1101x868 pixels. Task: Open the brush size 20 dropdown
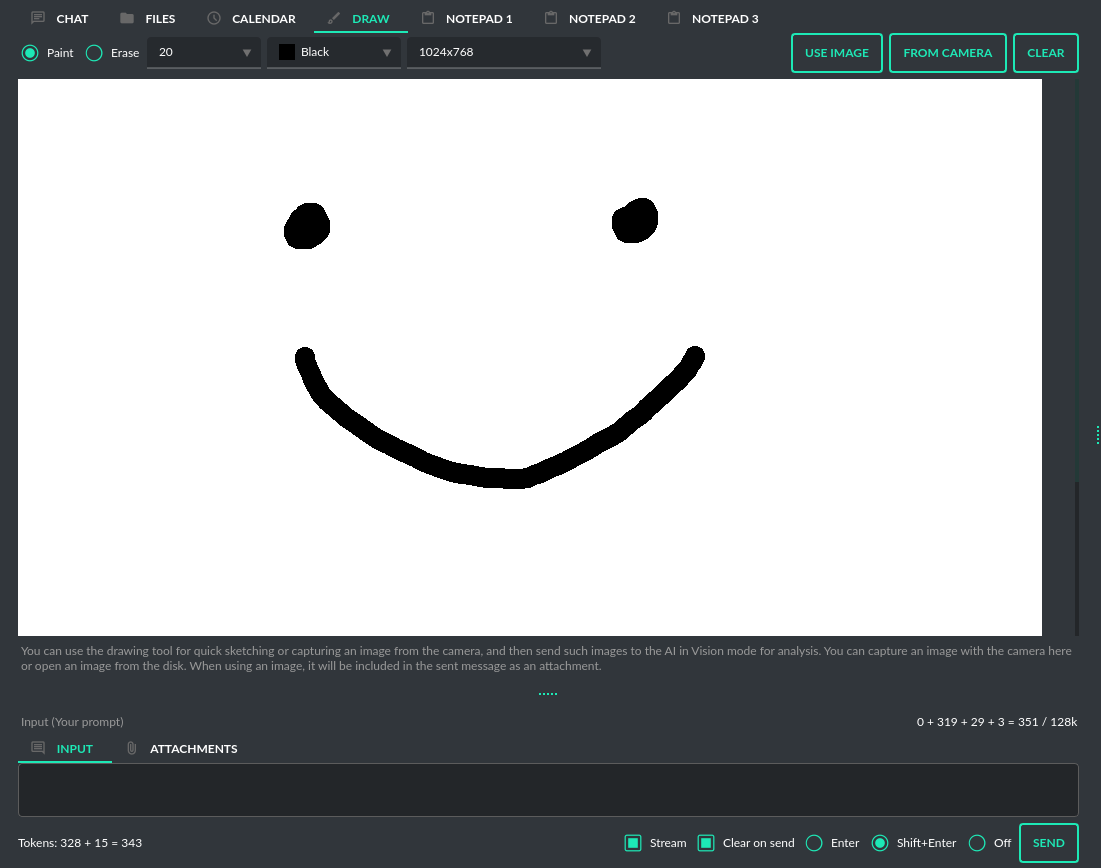(204, 53)
